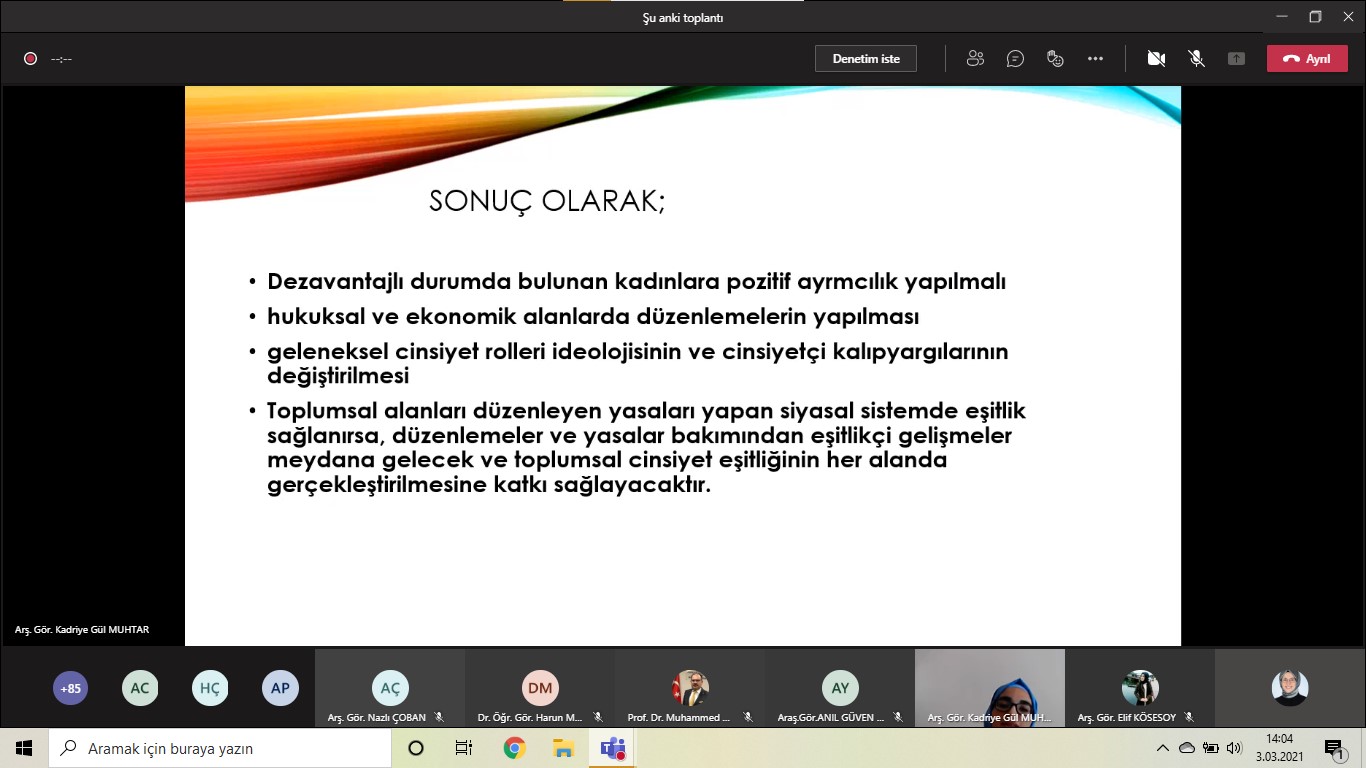
Task: Leave the meeting with Ayrıl button
Action: (1306, 59)
